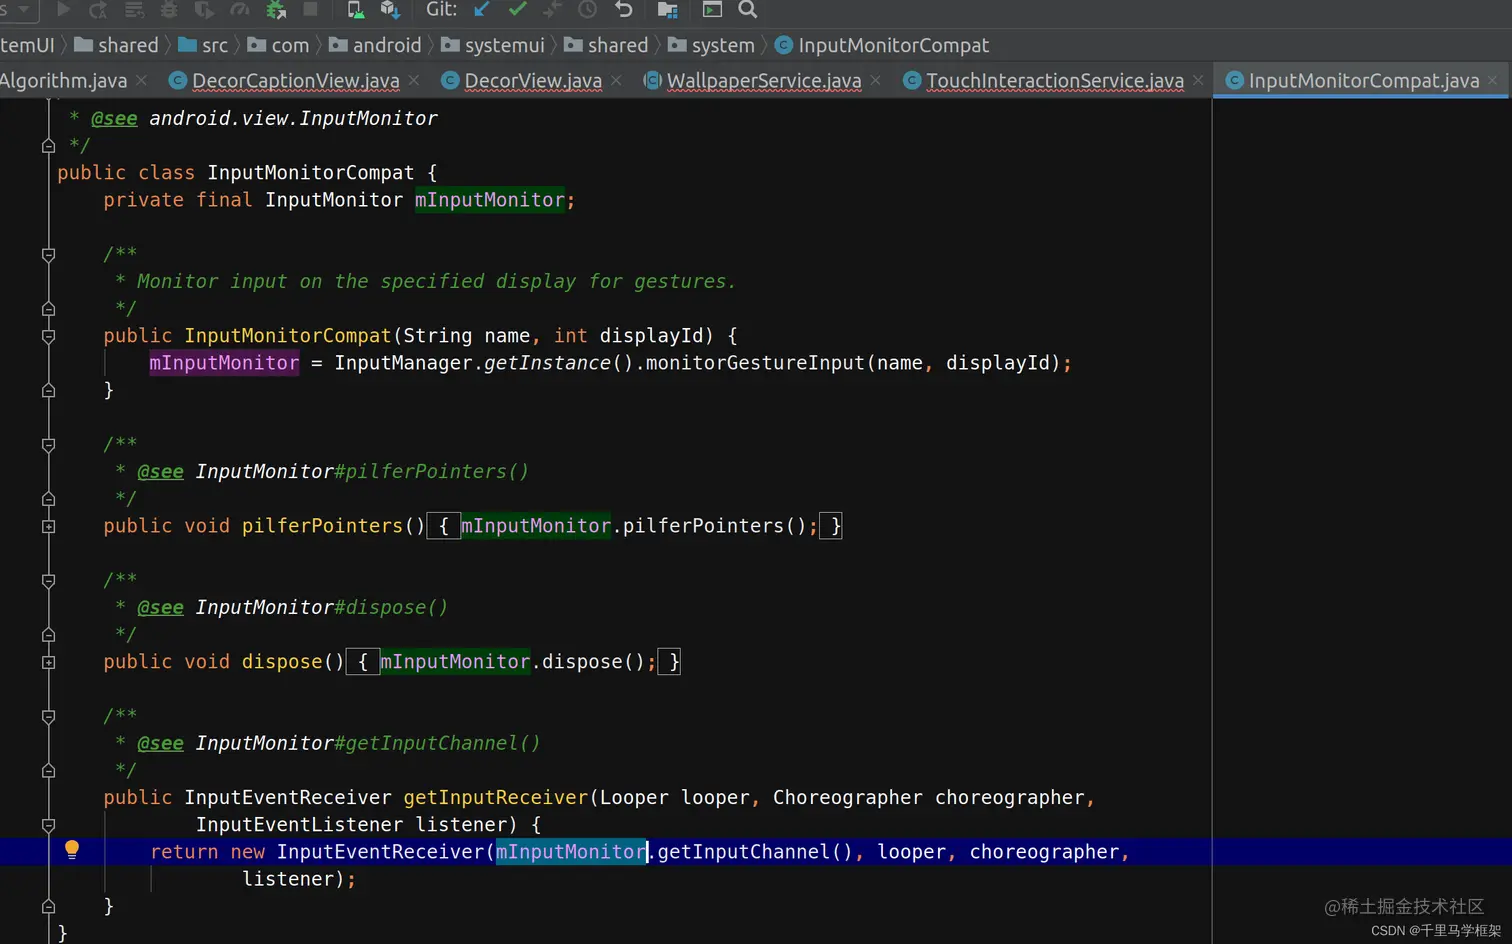Click the system breadcrumb folder
Image resolution: width=1512 pixels, height=944 pixels.
tap(711, 45)
